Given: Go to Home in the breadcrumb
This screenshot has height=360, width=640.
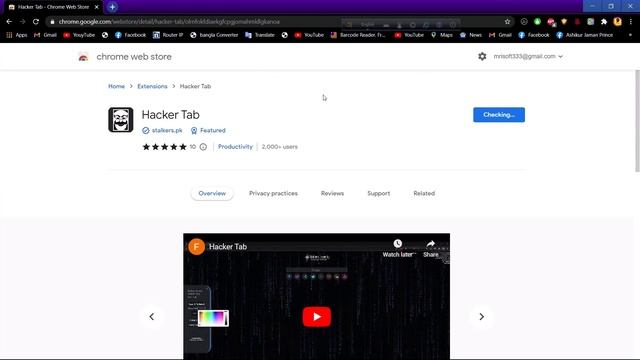Looking at the screenshot, I should point(116,86).
